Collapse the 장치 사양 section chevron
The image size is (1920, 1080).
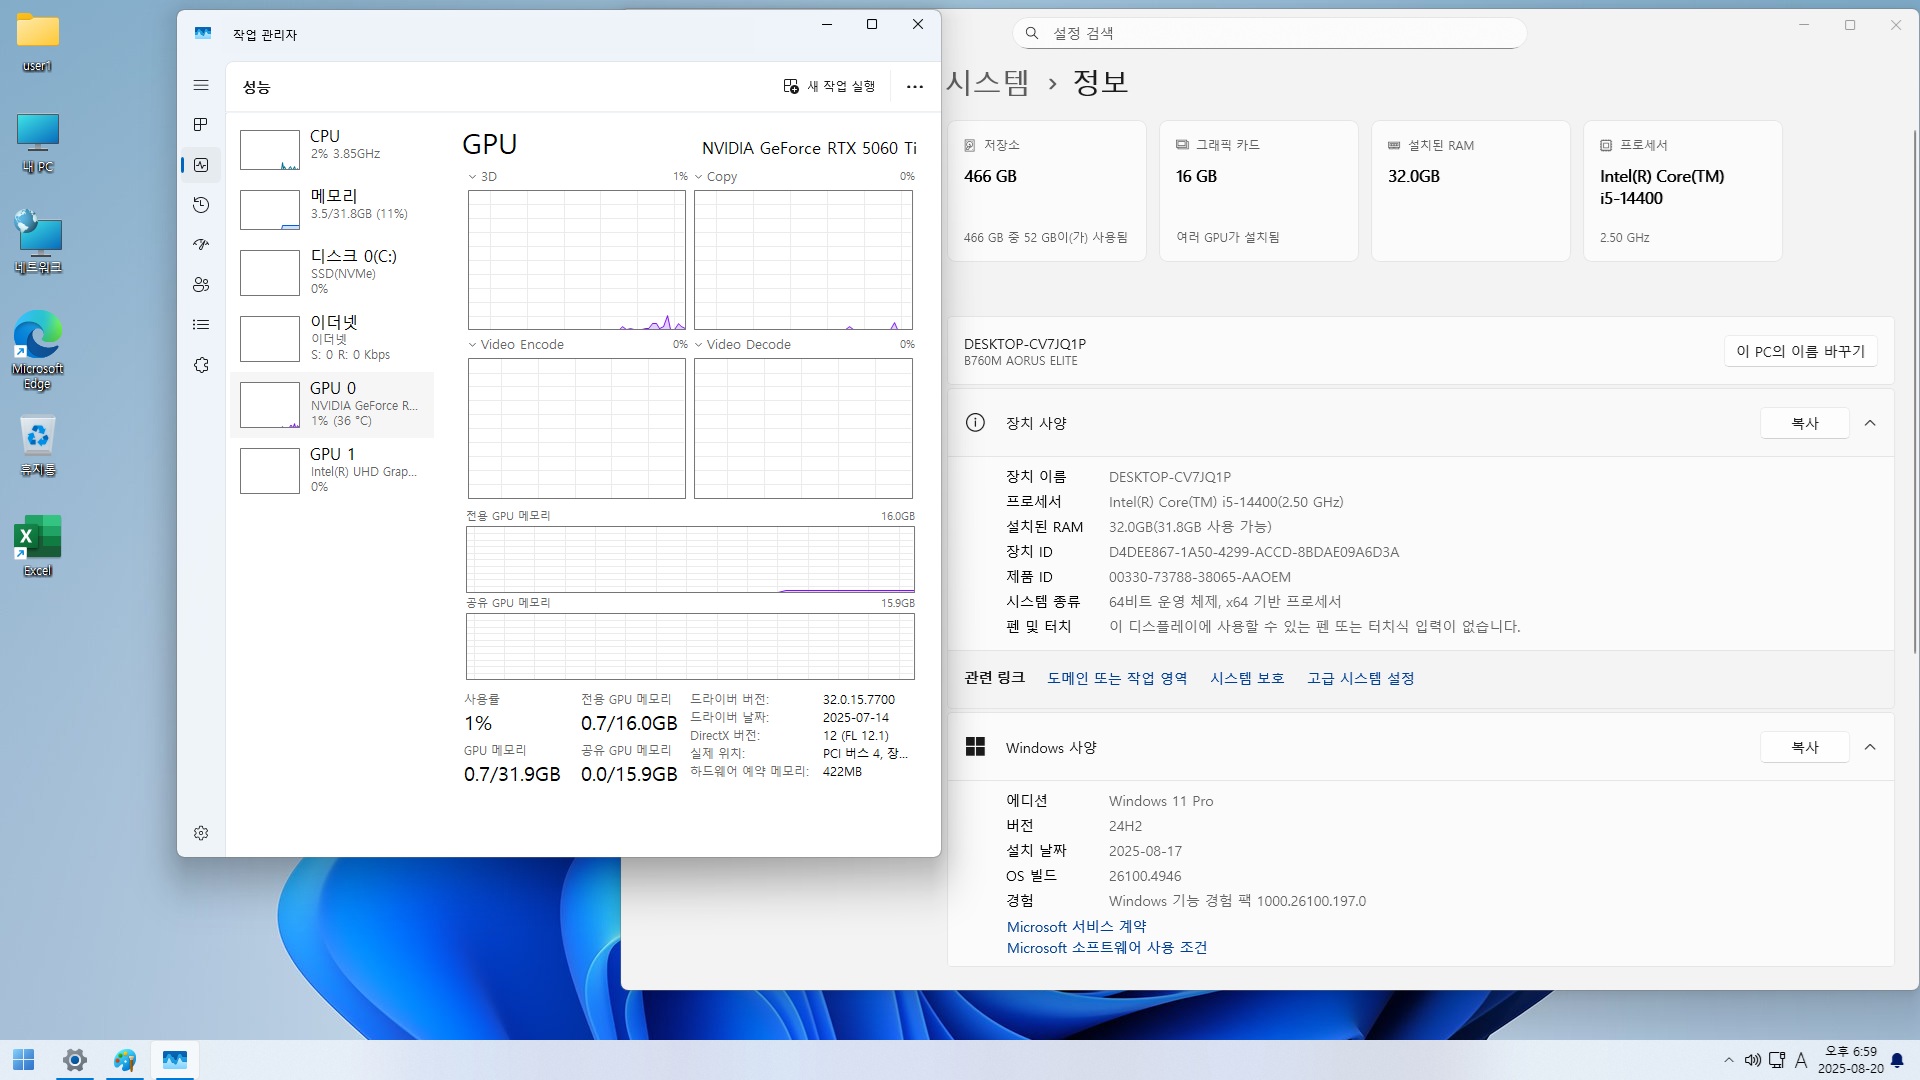[x=1870, y=423]
